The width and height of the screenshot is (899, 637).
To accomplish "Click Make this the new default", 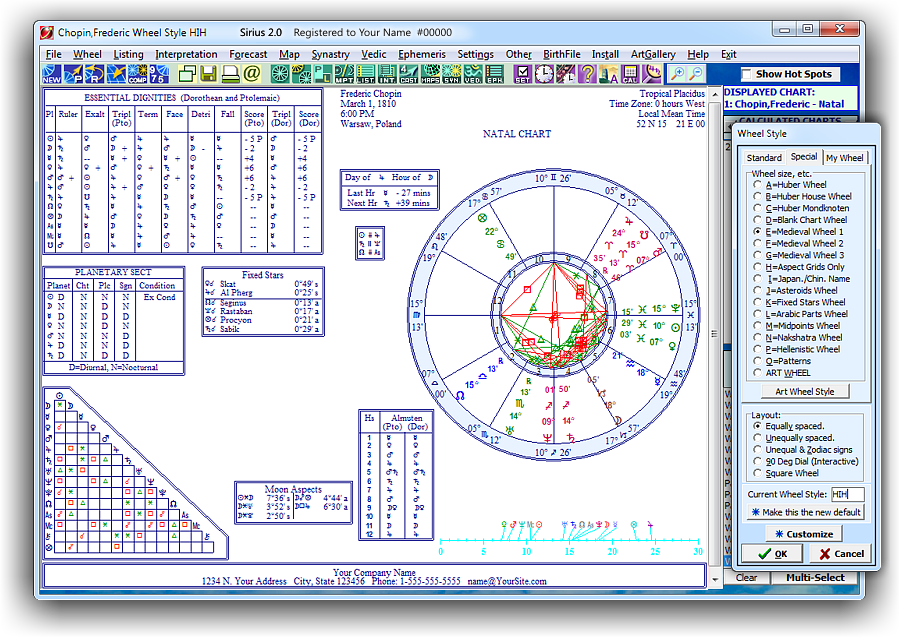I will click(806, 512).
